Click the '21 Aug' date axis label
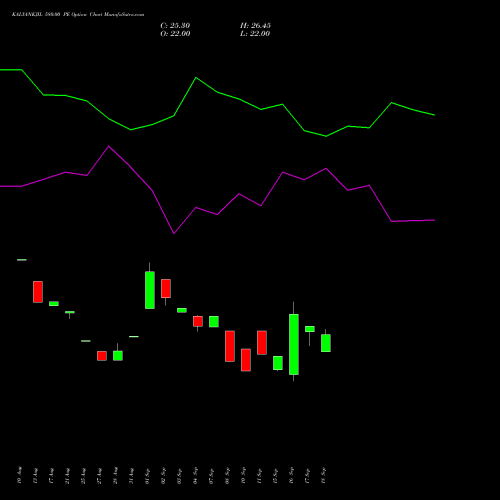Viewport: 500px width, 500px height. [67, 476]
